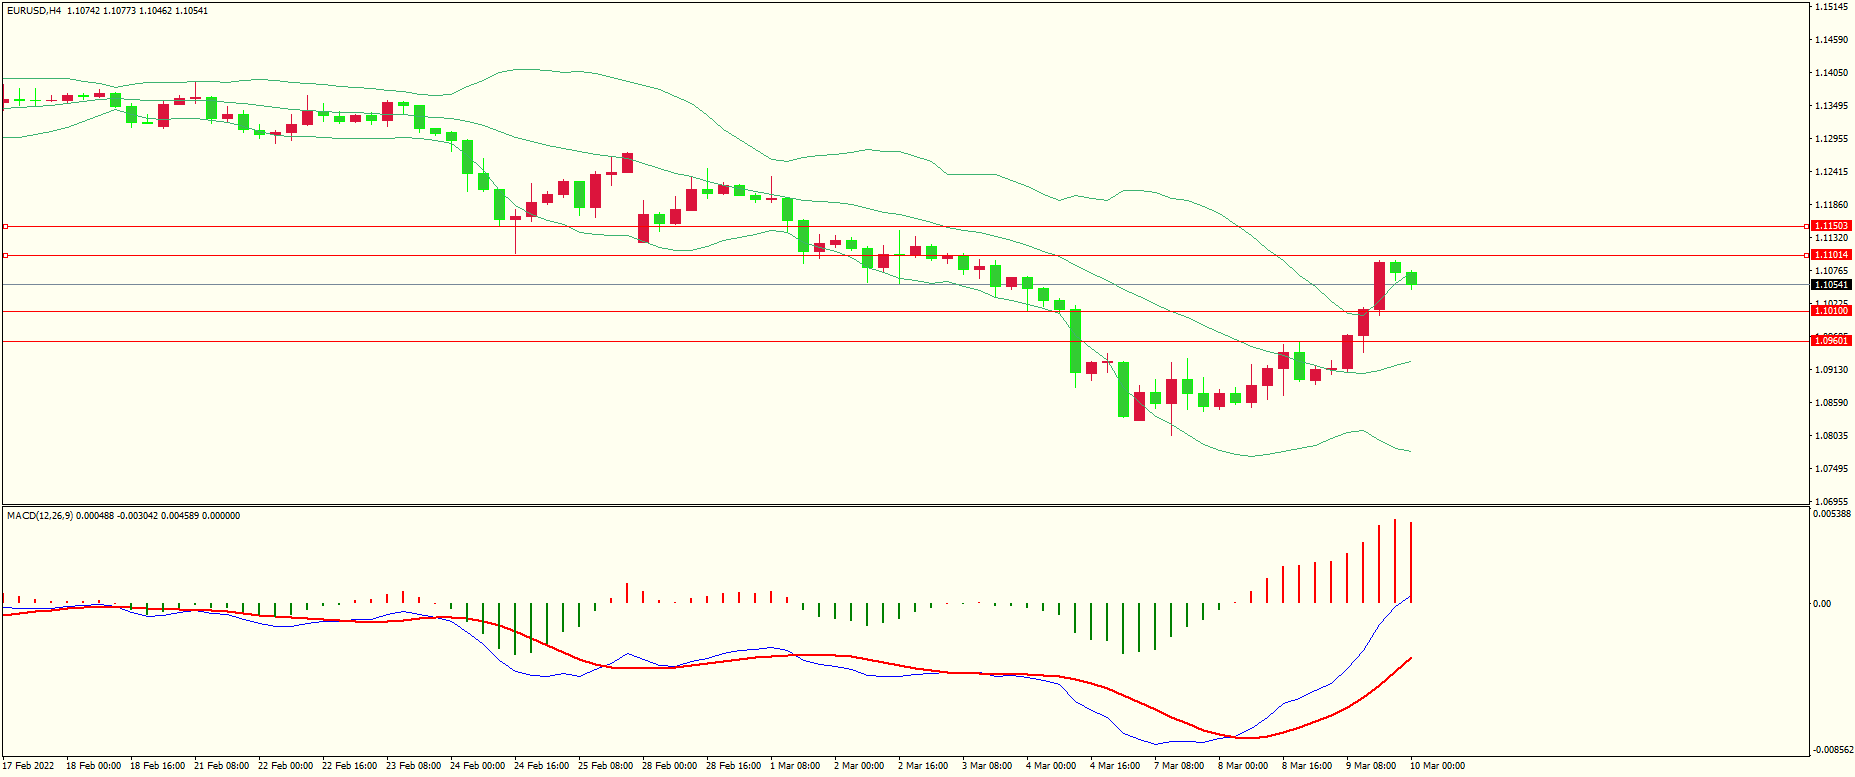
Task: Click the 1.15145 top price scale value
Action: 1831,7
